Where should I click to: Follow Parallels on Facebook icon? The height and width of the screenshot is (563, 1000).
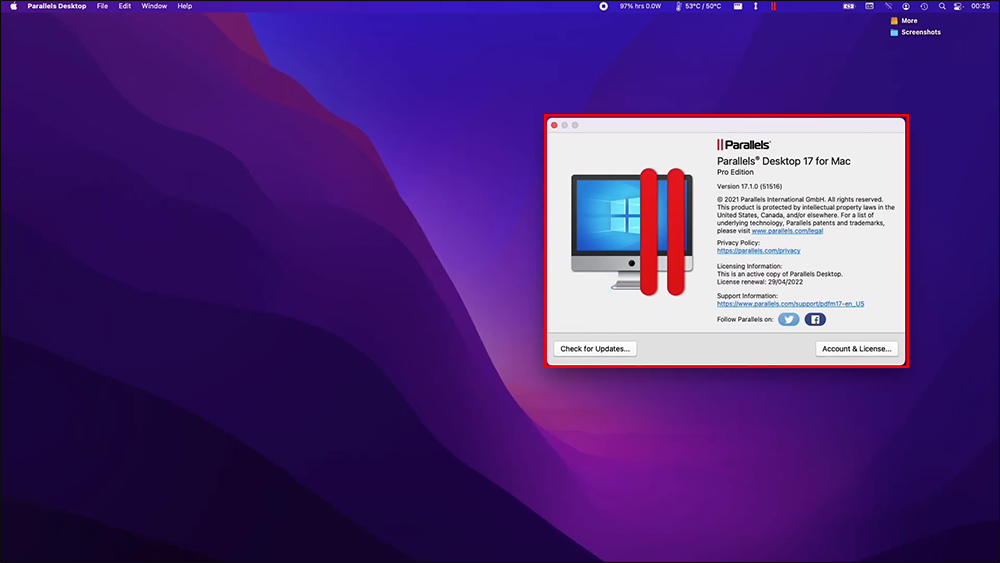click(815, 319)
